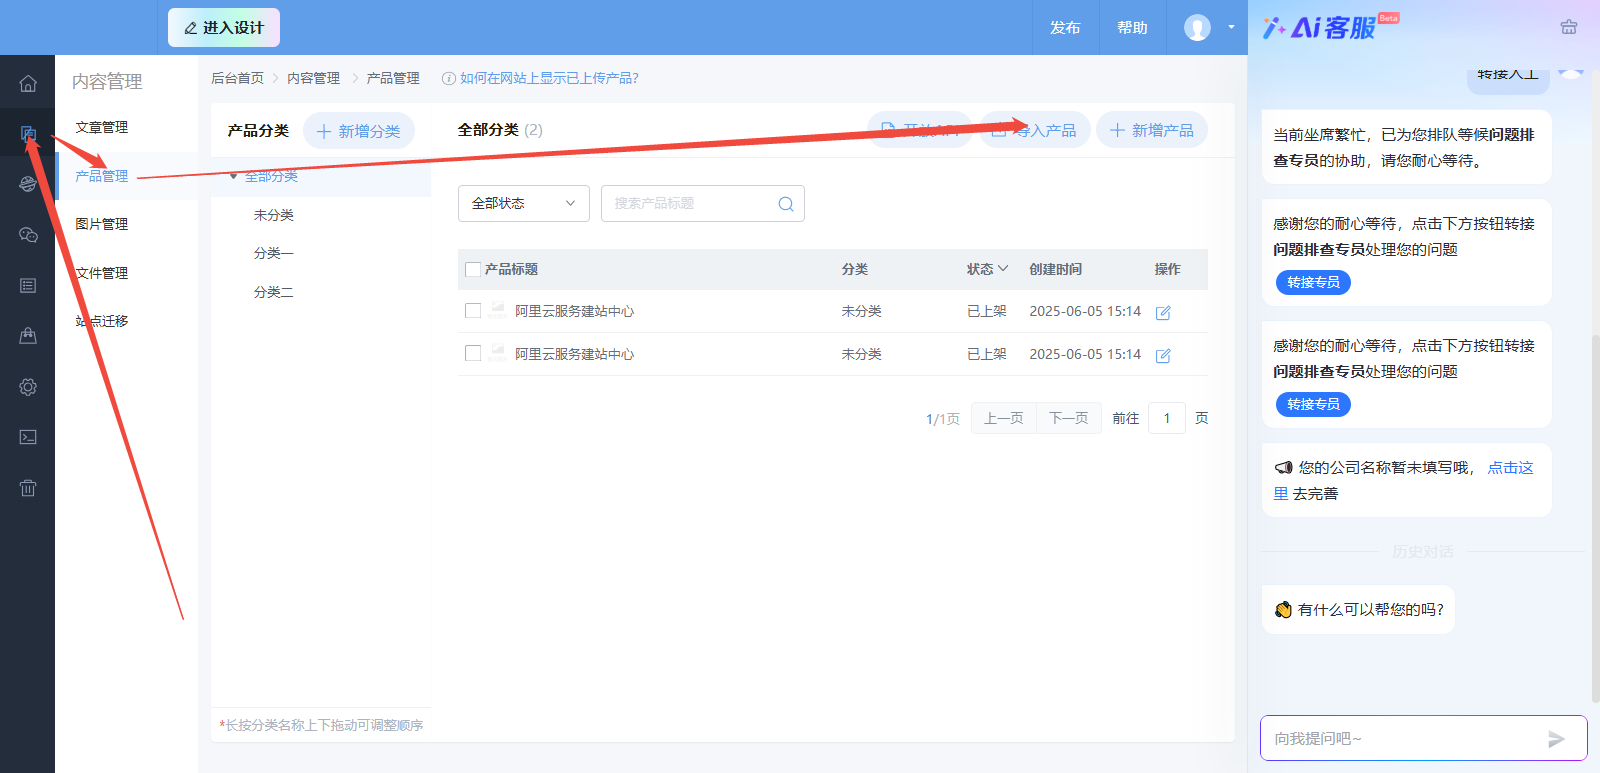The image size is (1600, 773).
Task: Check the first 阿里云服务建站中心 row checkbox
Action: (x=473, y=311)
